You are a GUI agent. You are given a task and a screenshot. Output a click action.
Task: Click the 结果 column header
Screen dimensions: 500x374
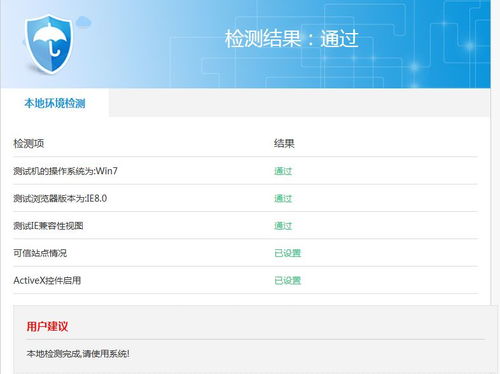(x=284, y=144)
